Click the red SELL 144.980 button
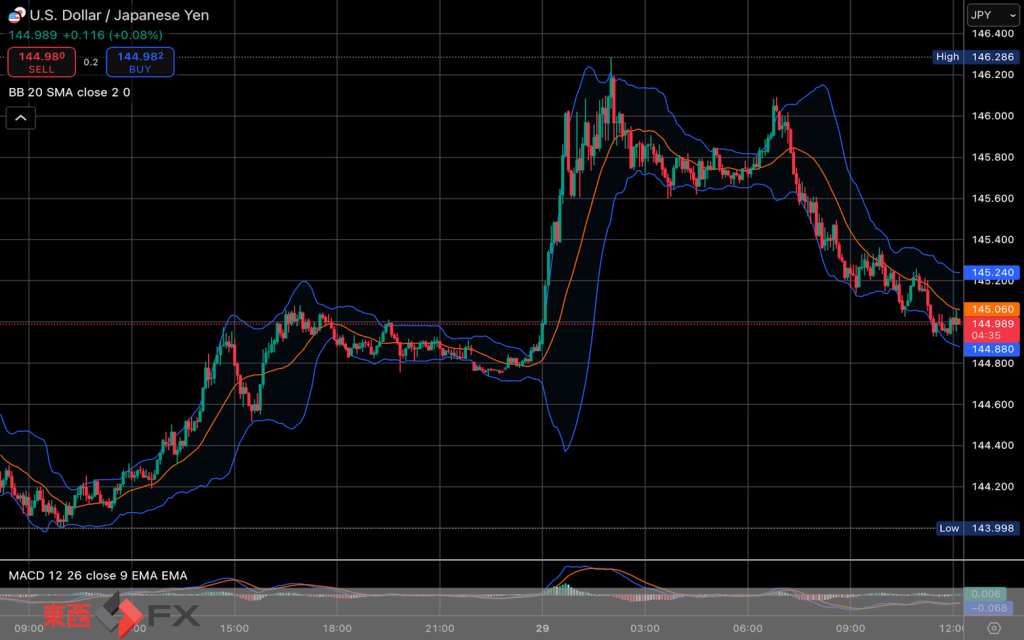Screen dimensions: 1024x640 pyautogui.click(x=42, y=62)
